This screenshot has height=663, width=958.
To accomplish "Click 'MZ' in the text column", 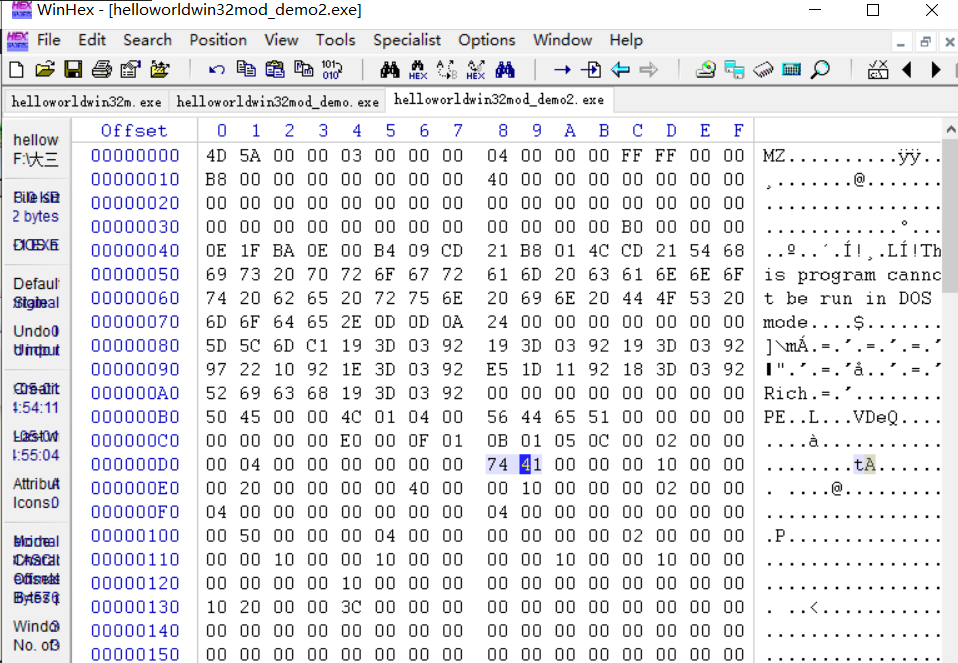I will (x=774, y=155).
